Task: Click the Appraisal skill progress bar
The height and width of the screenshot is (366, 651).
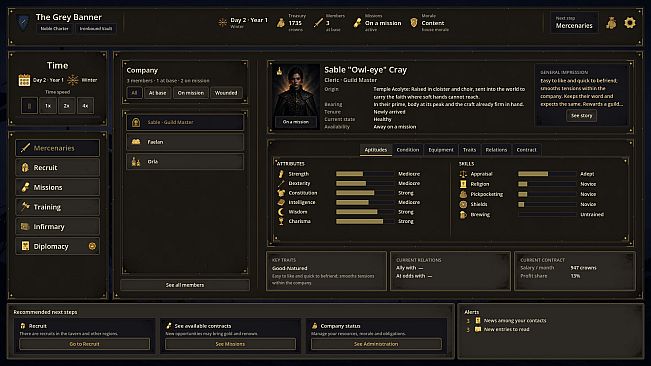Action: [547, 174]
